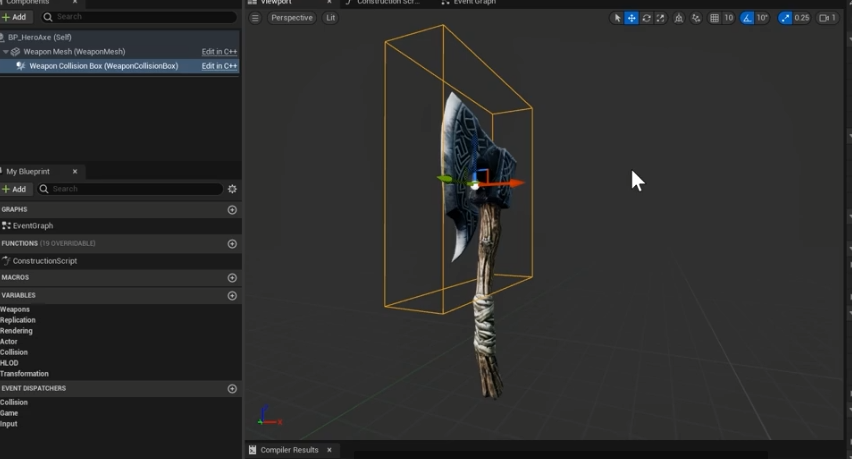
Task: Open camera speed setting
Action: (828, 18)
